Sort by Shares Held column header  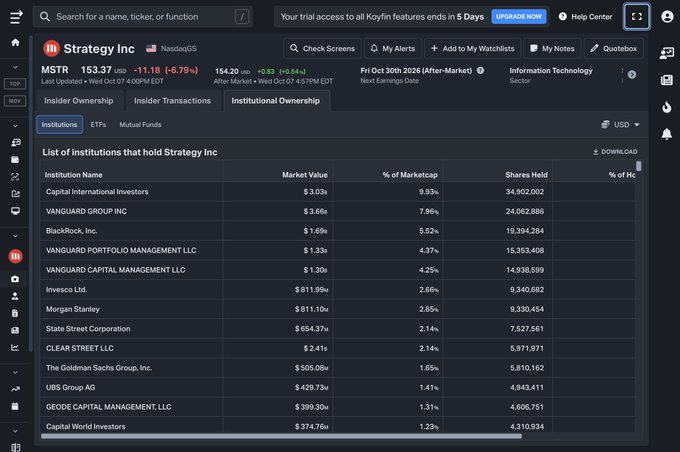pos(526,175)
